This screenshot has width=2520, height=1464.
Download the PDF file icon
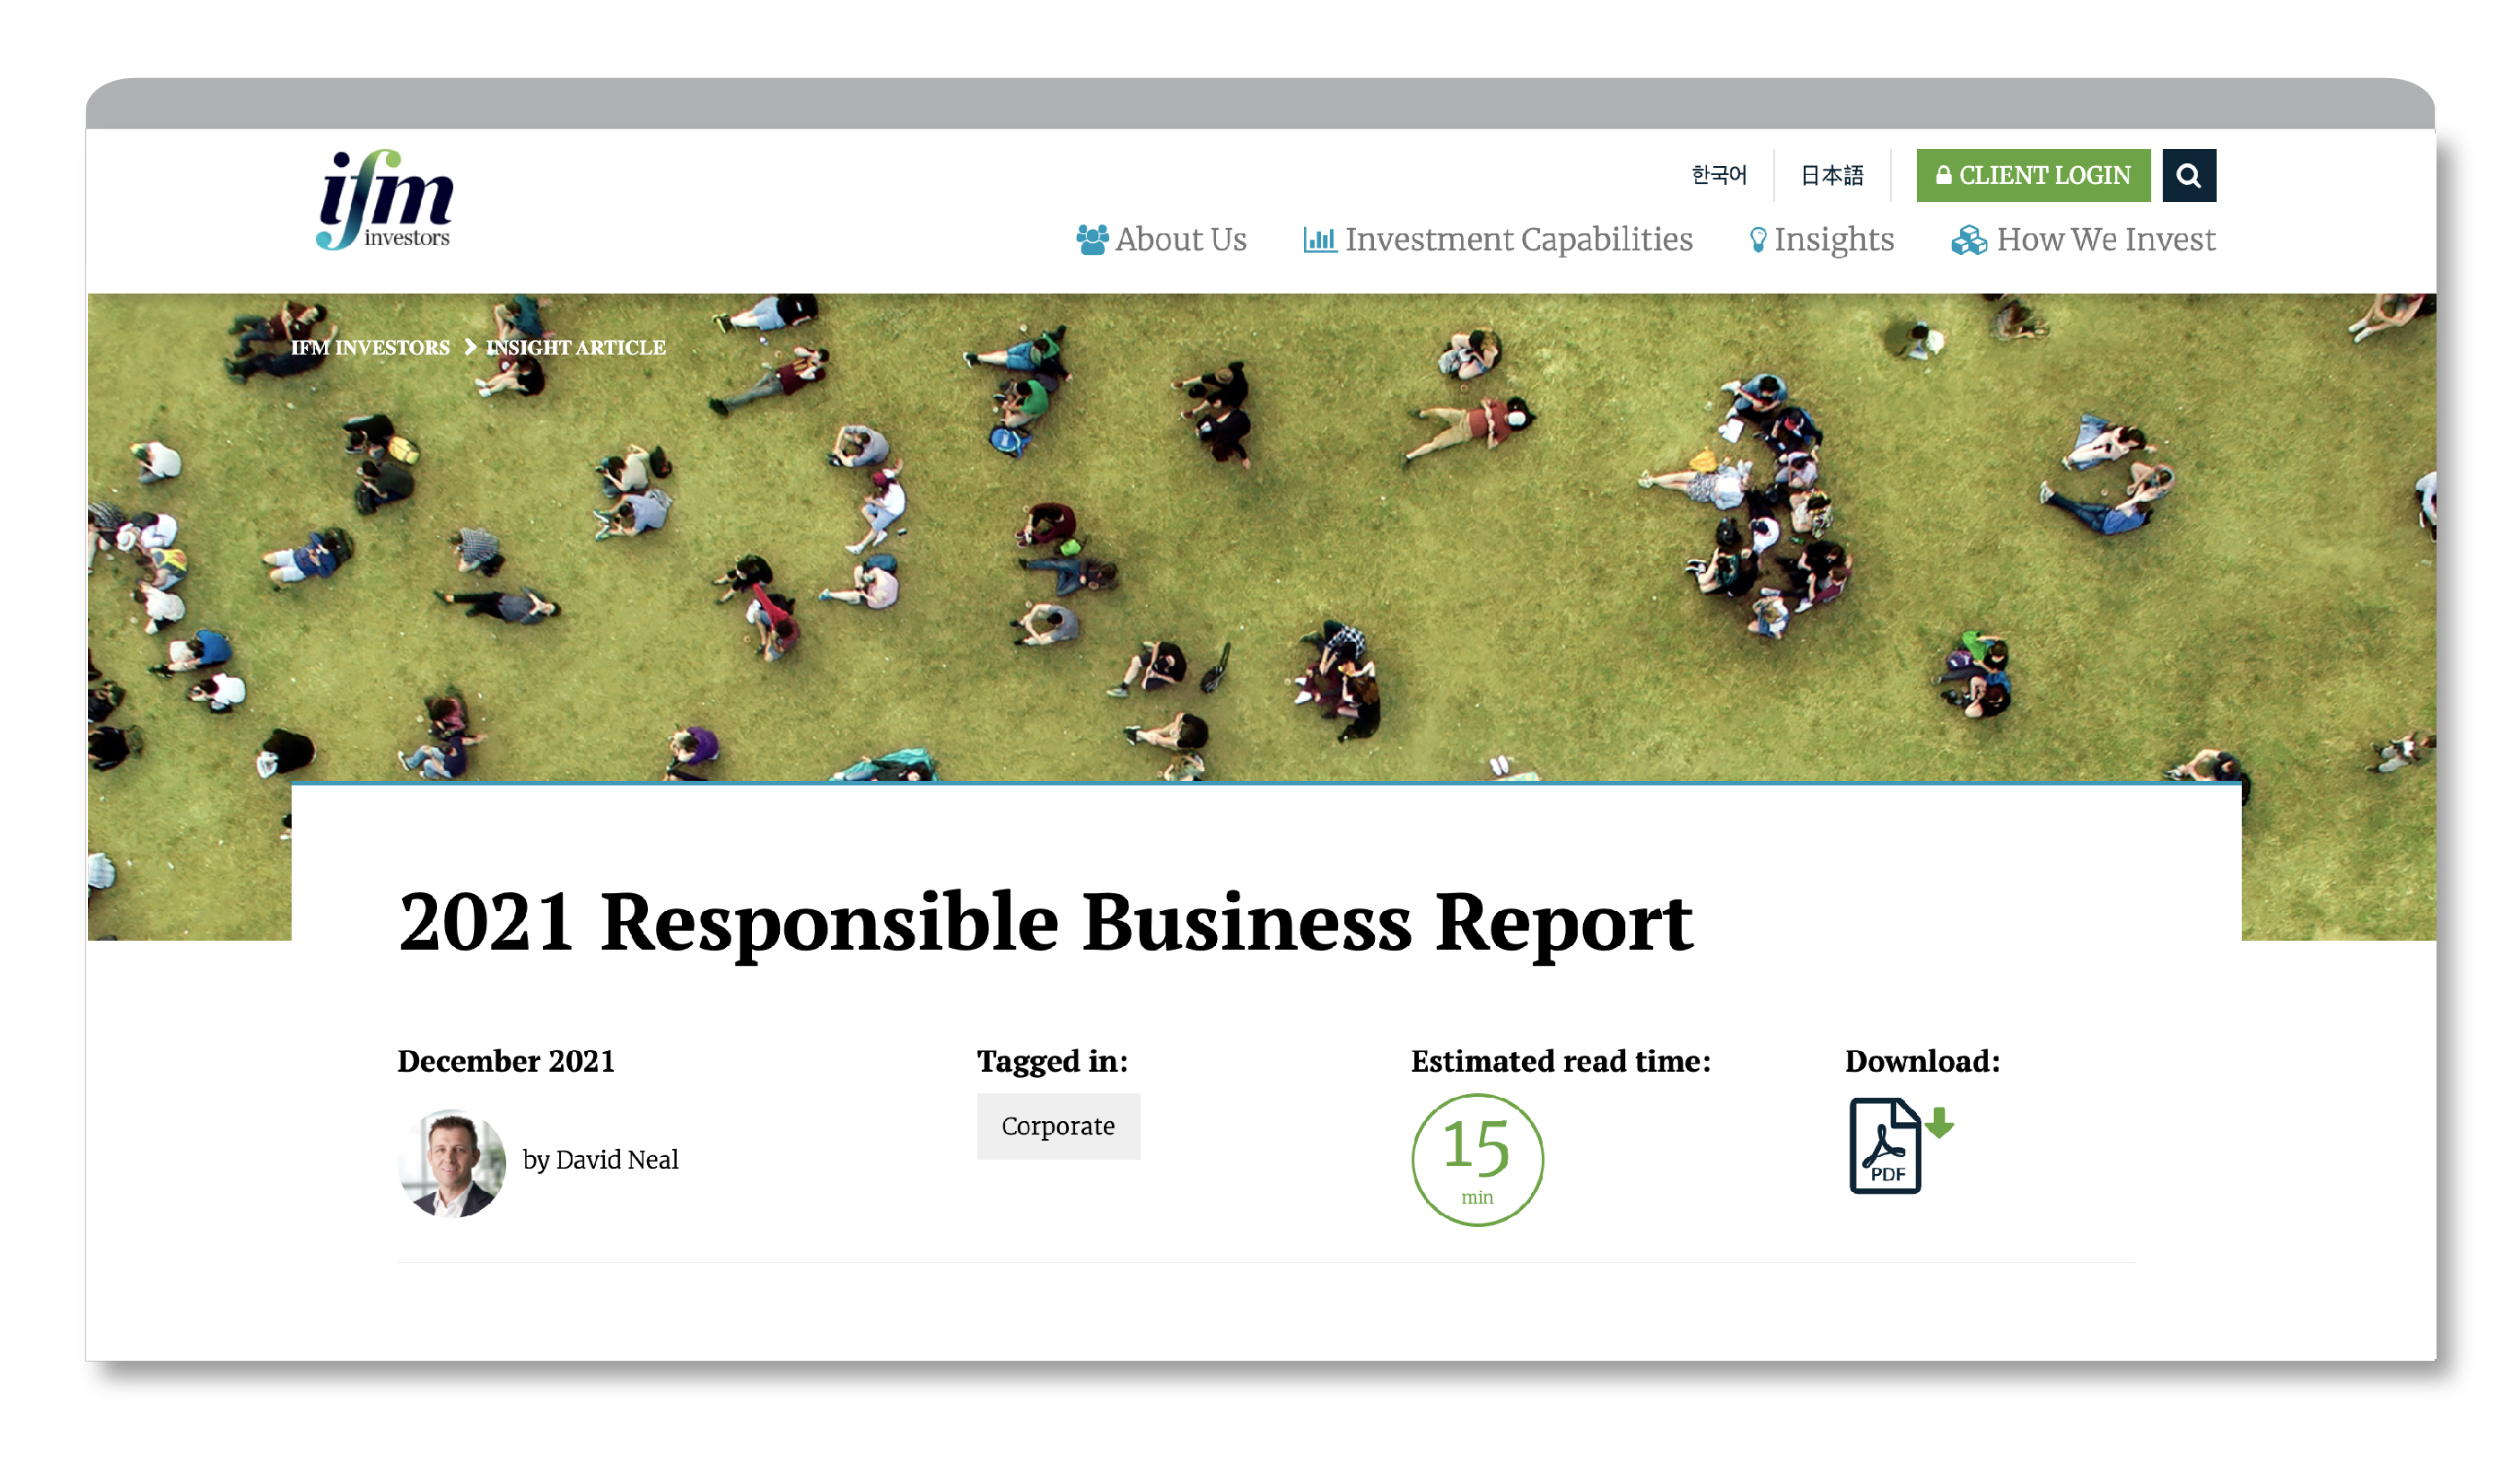[x=1900, y=1146]
